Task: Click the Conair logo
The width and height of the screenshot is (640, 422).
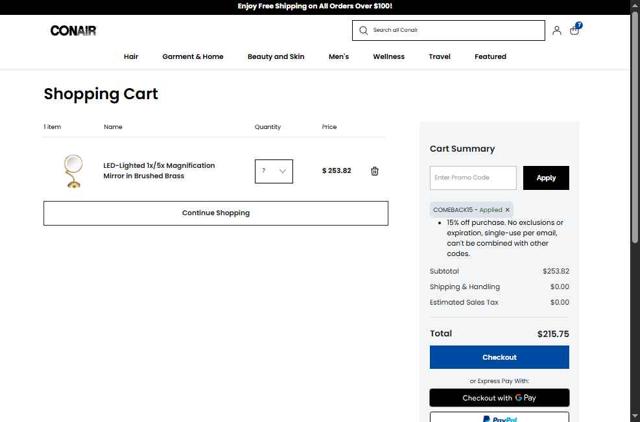Action: point(73,31)
